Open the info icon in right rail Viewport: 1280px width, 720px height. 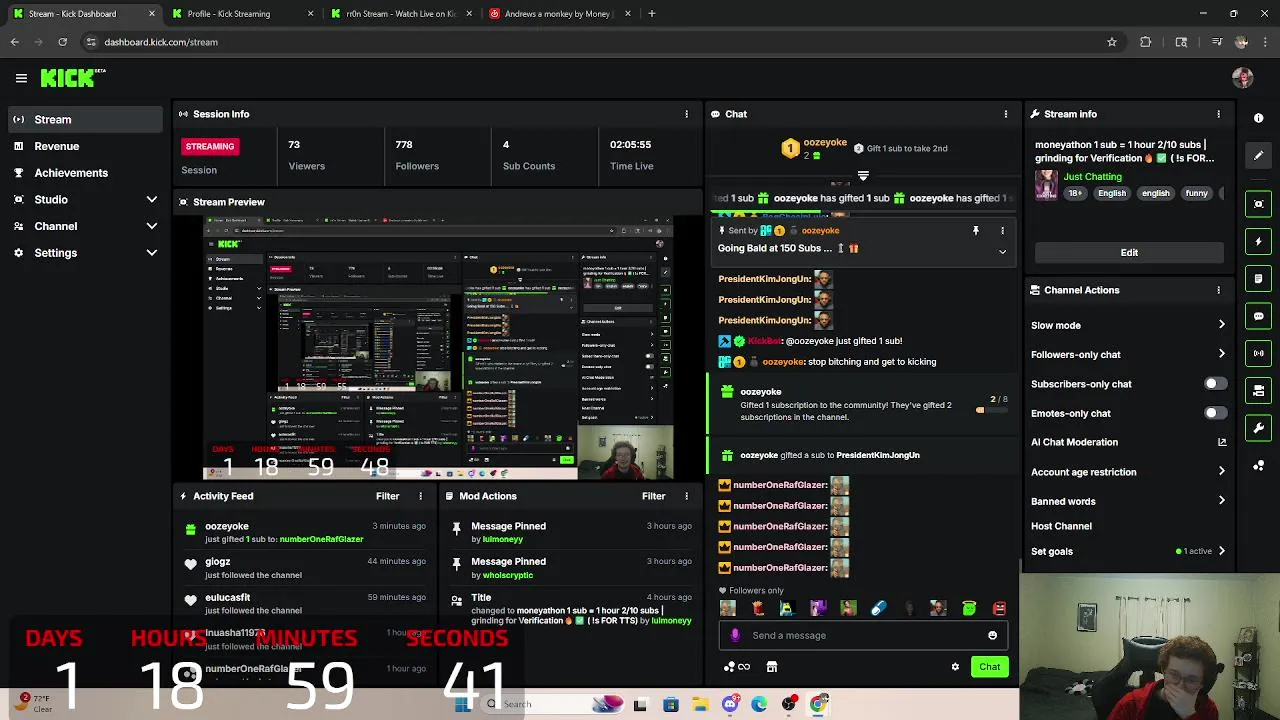(1258, 118)
